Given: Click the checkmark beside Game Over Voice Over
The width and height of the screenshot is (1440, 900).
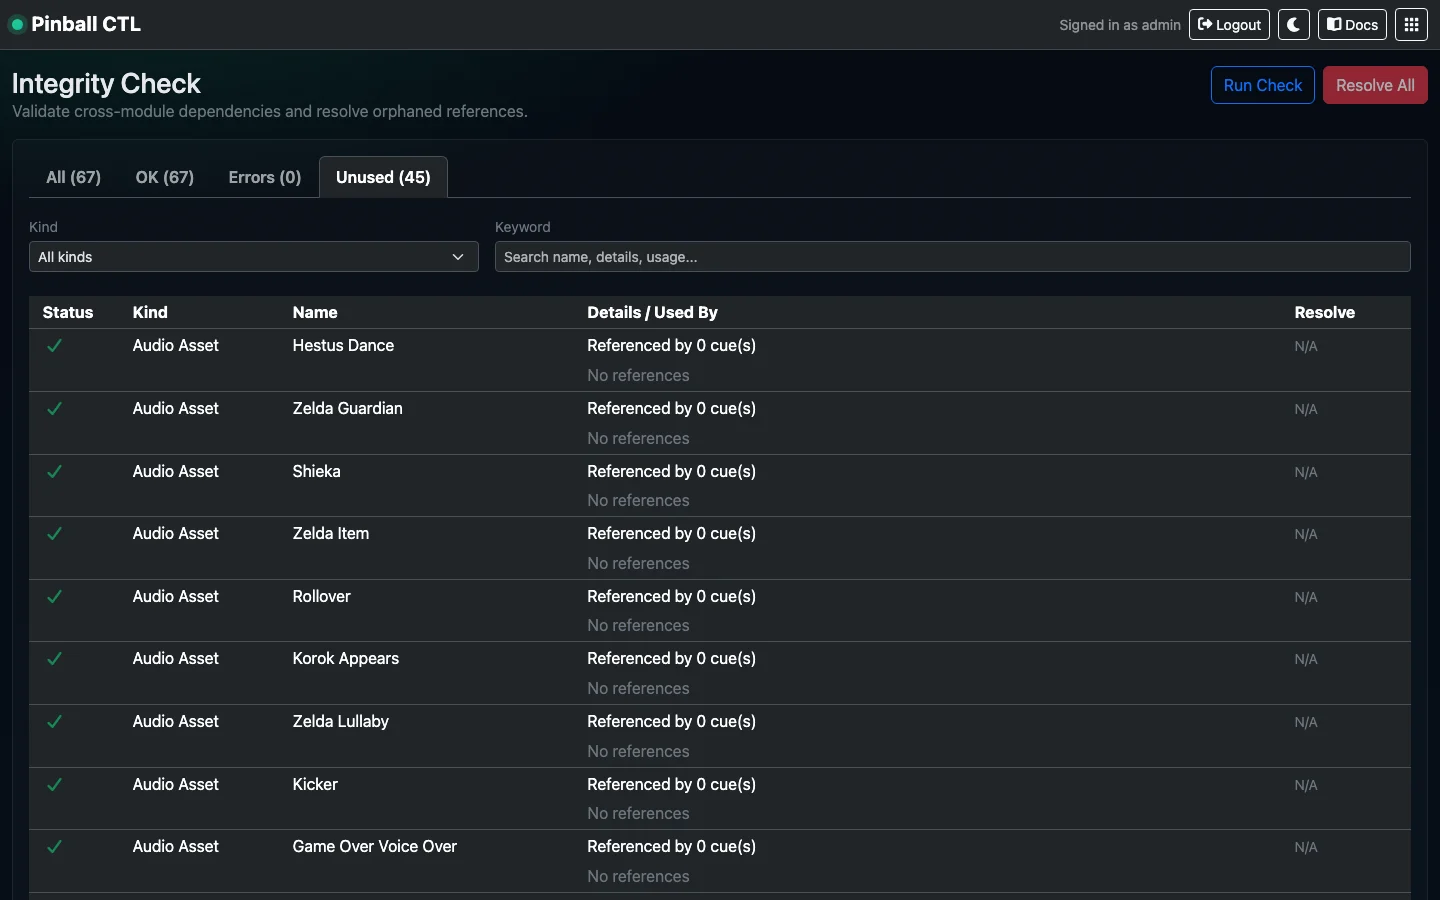Looking at the screenshot, I should [x=54, y=847].
